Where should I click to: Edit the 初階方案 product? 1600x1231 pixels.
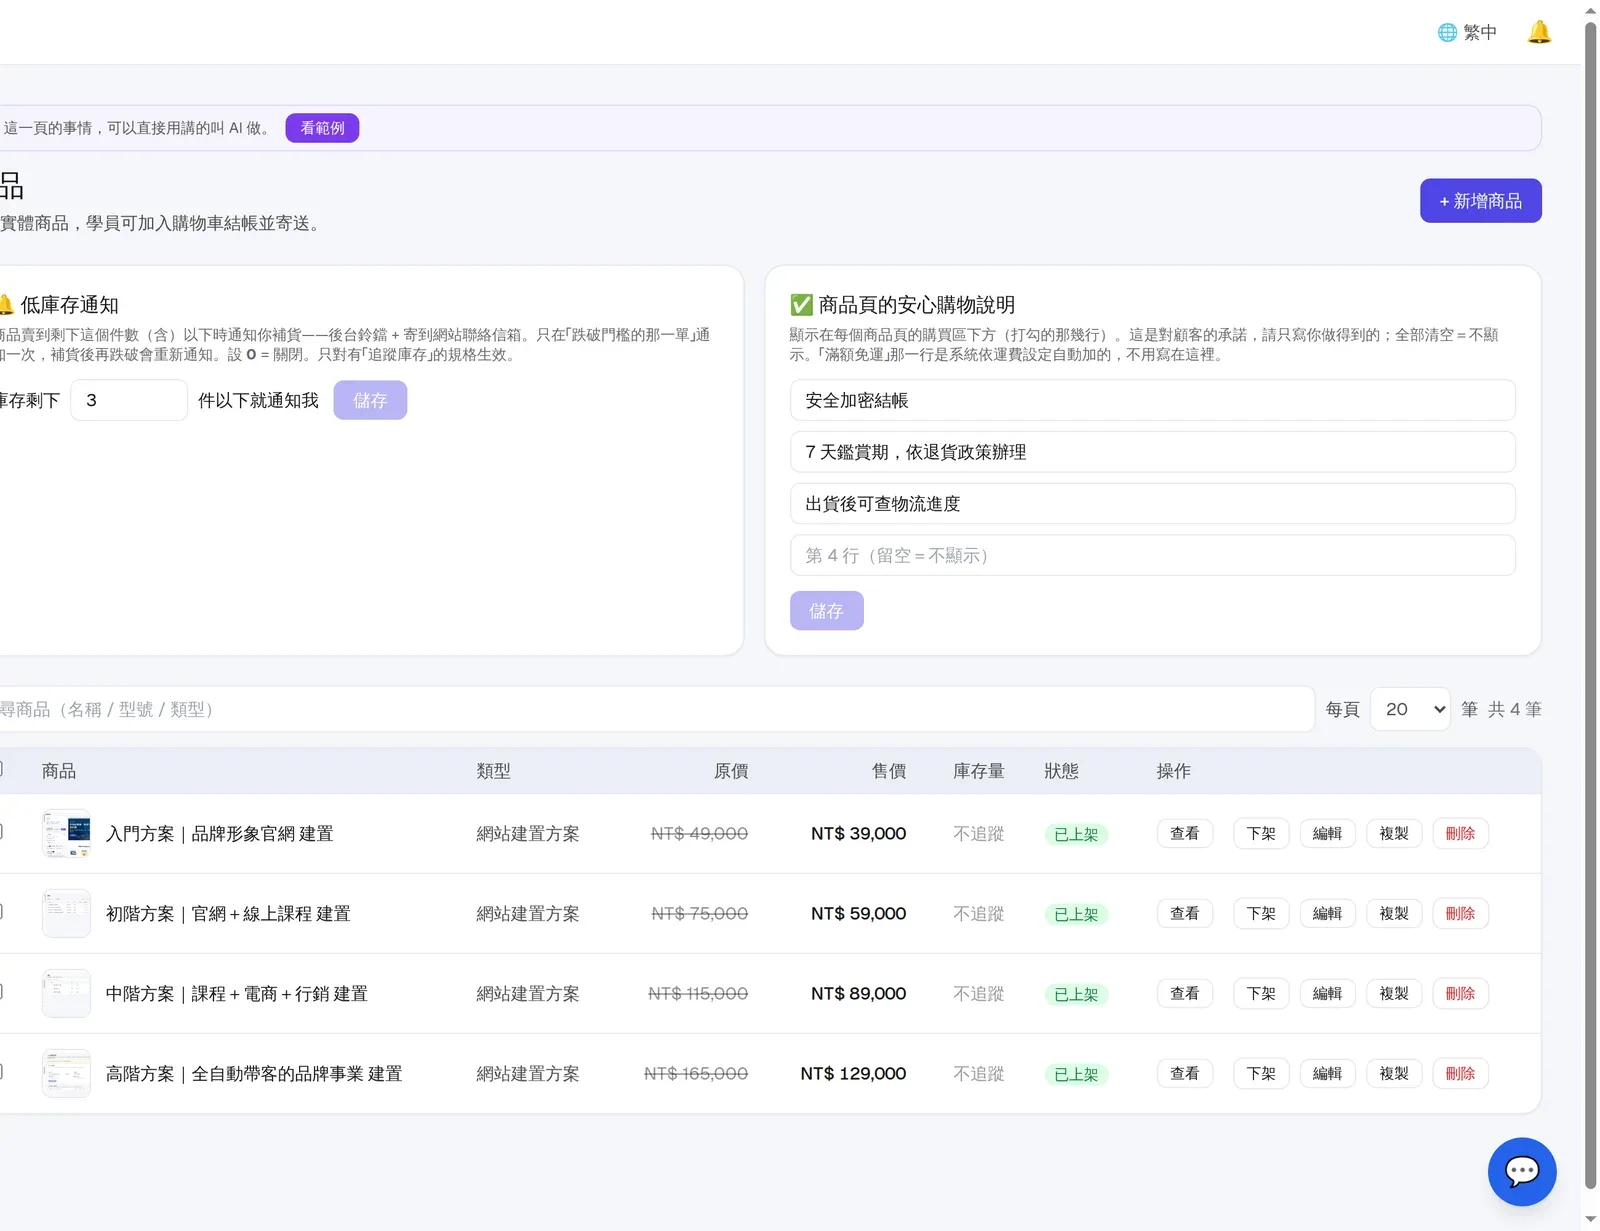[1327, 914]
